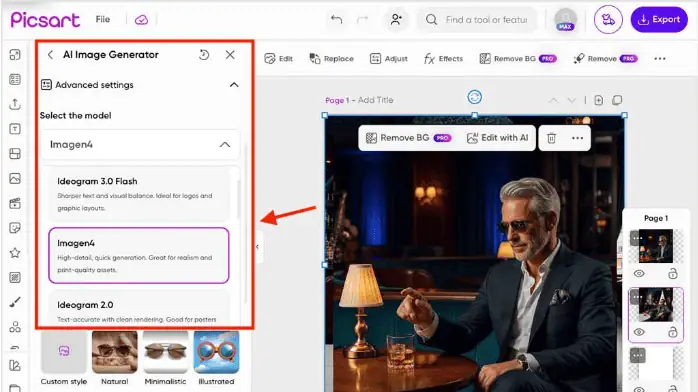Screen dimensions: 698x392
Task: Open the Effects tool
Action: point(443,59)
